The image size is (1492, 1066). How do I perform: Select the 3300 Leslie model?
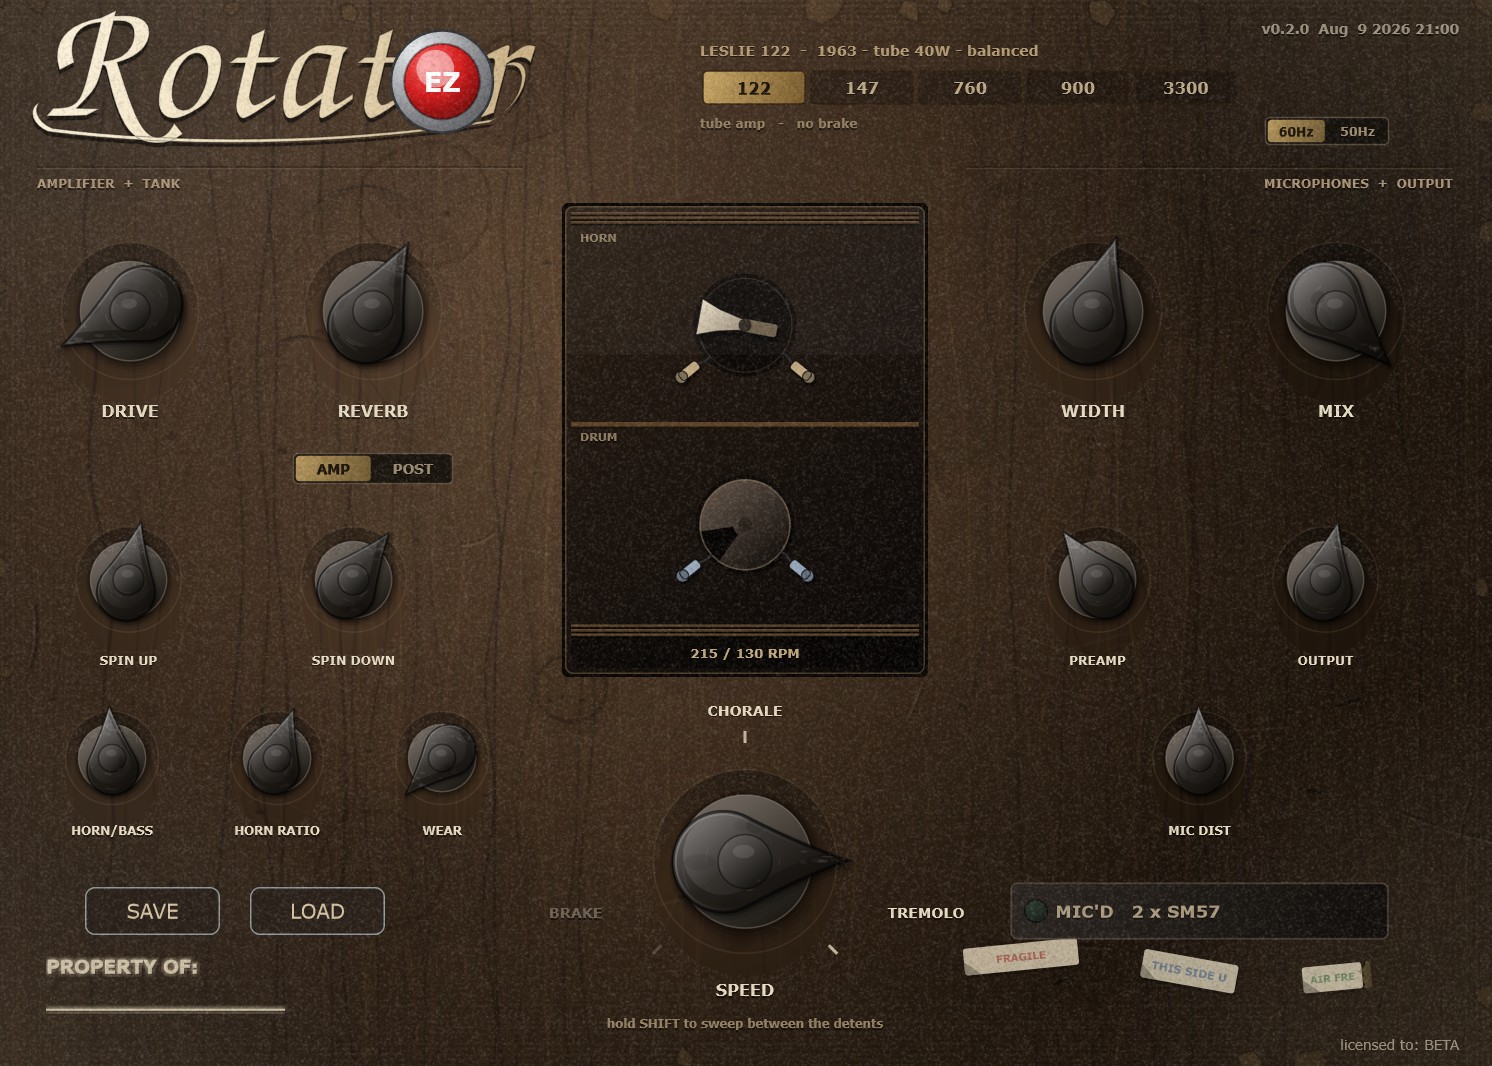[1186, 88]
